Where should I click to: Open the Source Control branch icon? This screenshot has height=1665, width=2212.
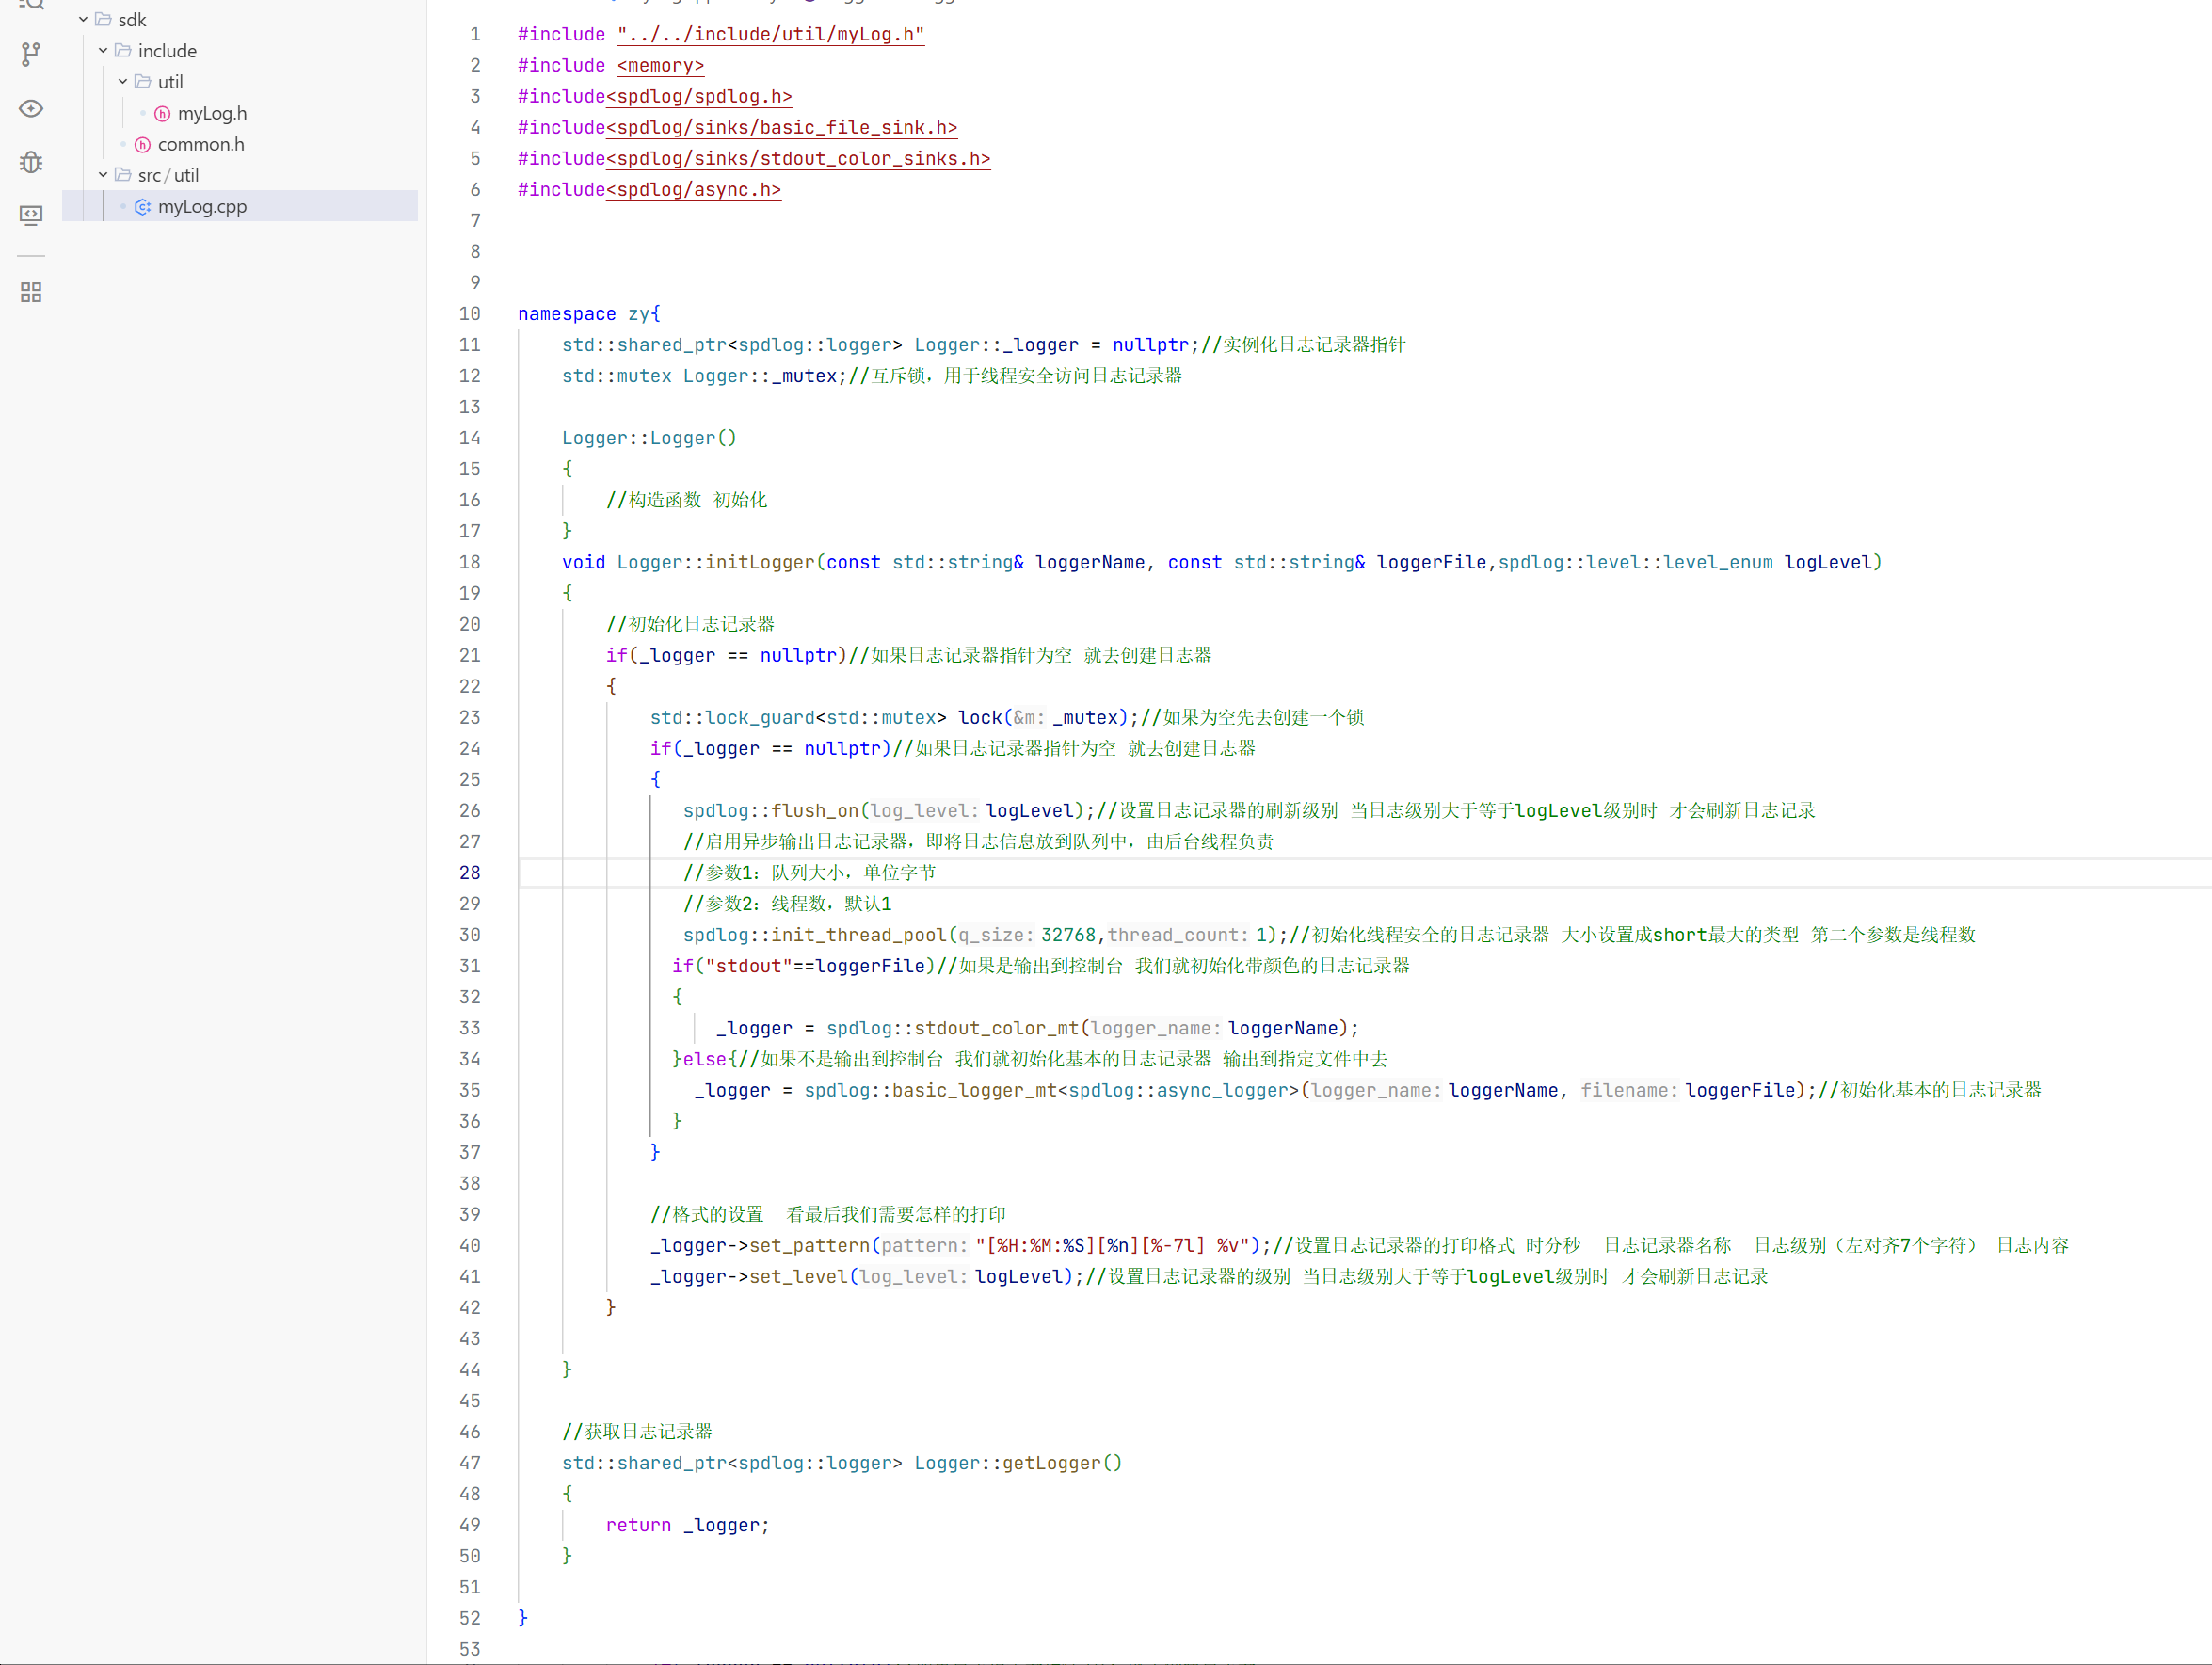(31, 54)
